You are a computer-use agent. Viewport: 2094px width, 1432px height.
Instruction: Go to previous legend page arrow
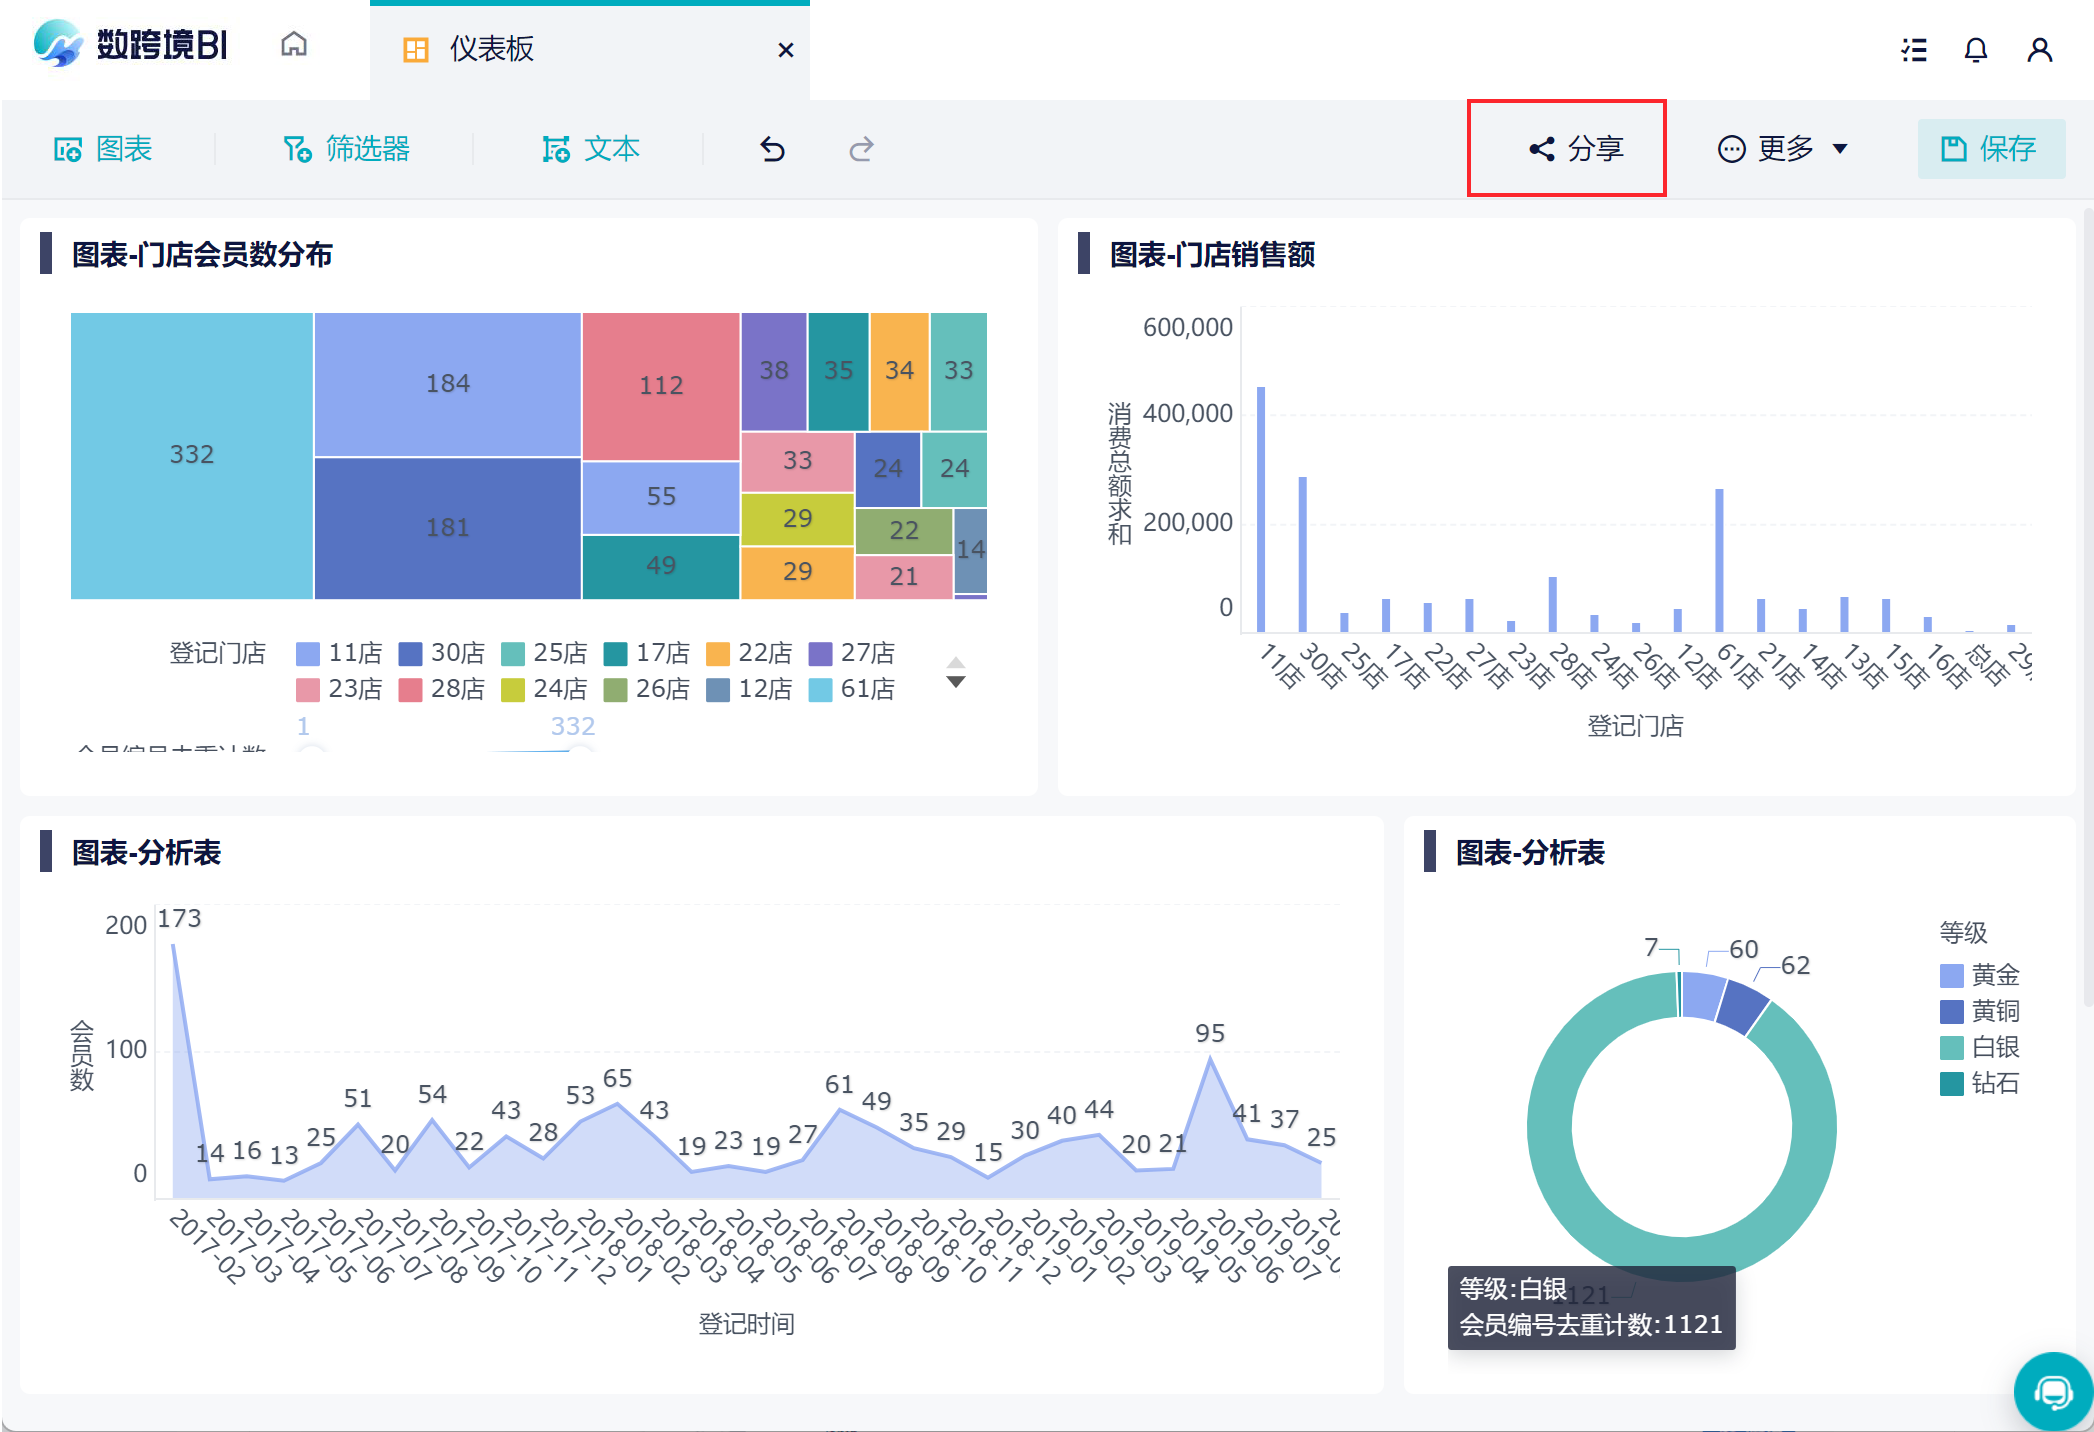click(956, 662)
